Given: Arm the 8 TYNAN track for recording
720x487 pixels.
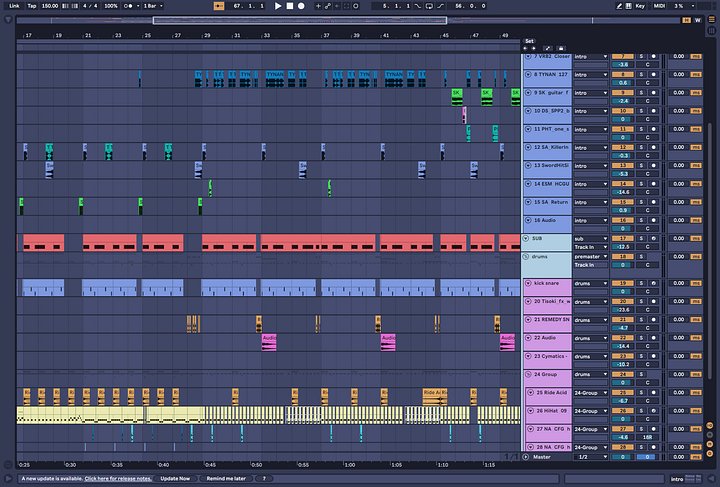Looking at the screenshot, I should point(653,74).
